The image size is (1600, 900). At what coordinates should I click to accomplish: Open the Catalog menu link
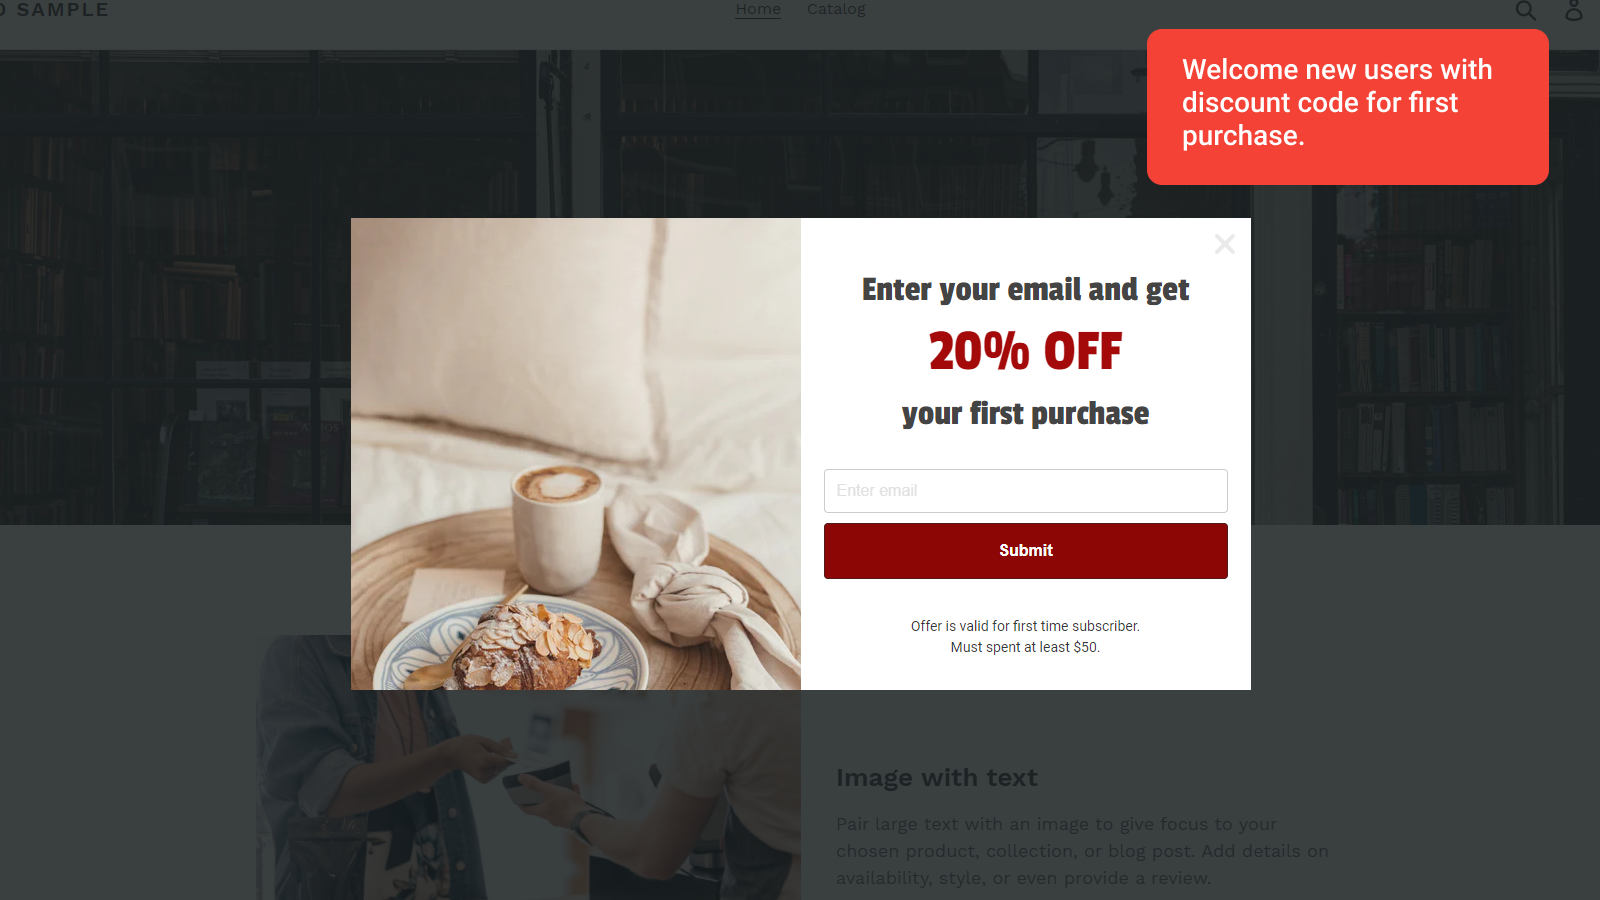836,9
